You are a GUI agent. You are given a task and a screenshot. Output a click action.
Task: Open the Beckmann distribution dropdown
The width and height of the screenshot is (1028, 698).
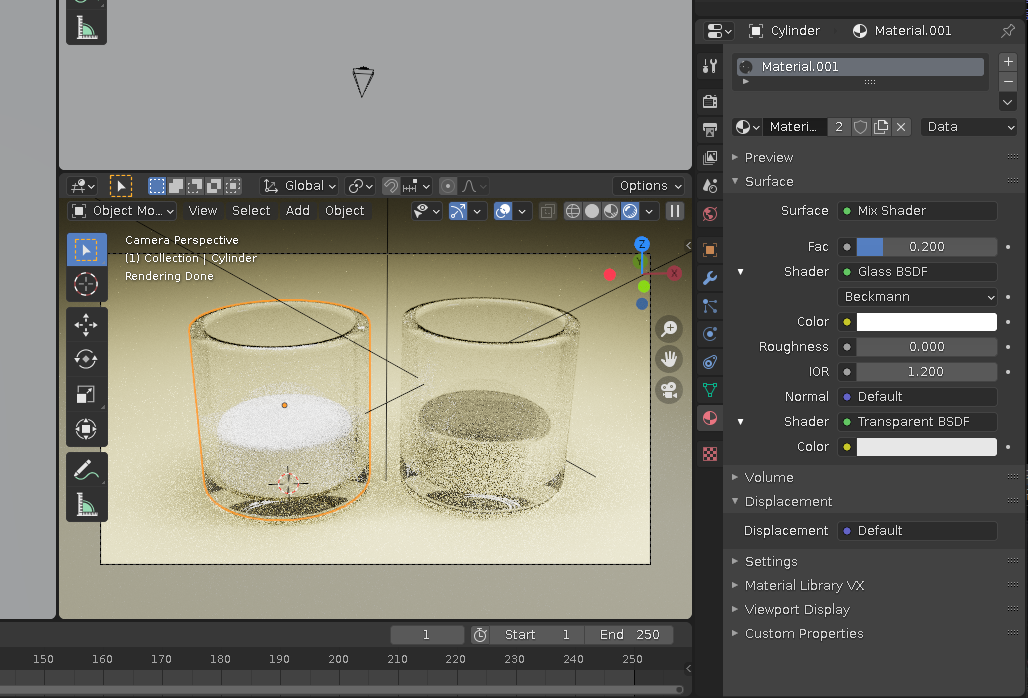[918, 297]
